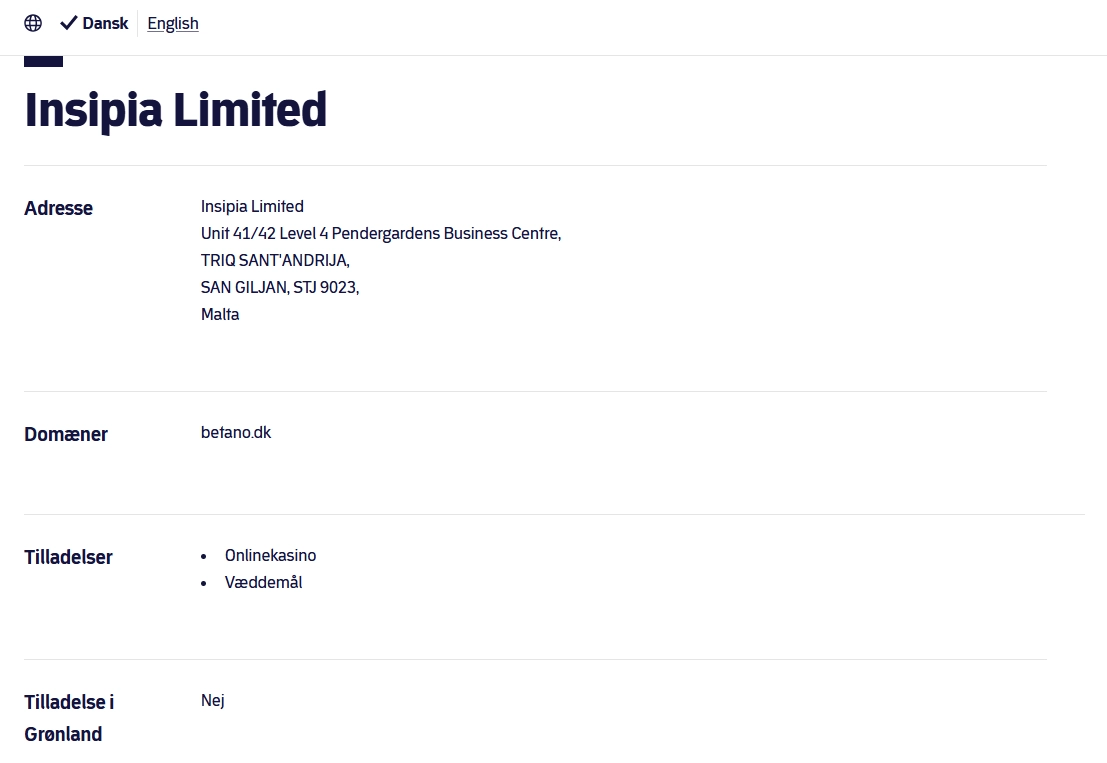Image resolution: width=1107 pixels, height=763 pixels.
Task: Select the Domæner field label
Action: click(66, 434)
